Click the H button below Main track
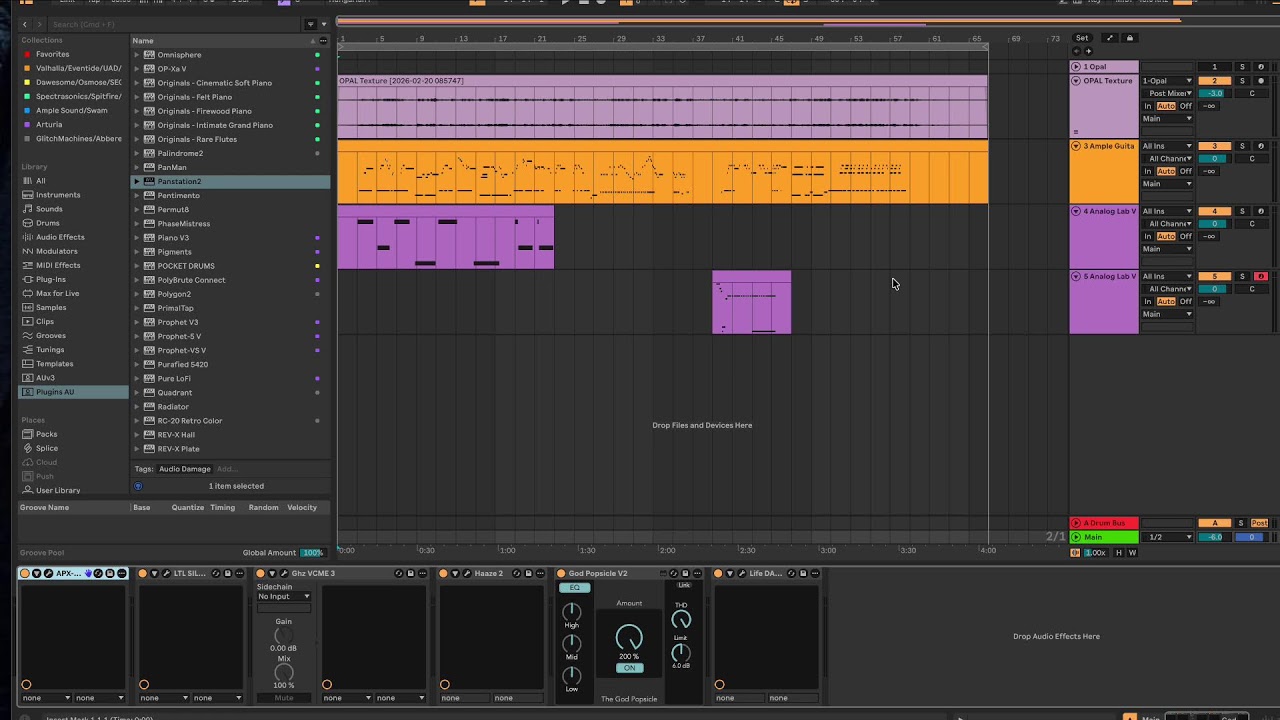1280x720 pixels. click(1120, 552)
